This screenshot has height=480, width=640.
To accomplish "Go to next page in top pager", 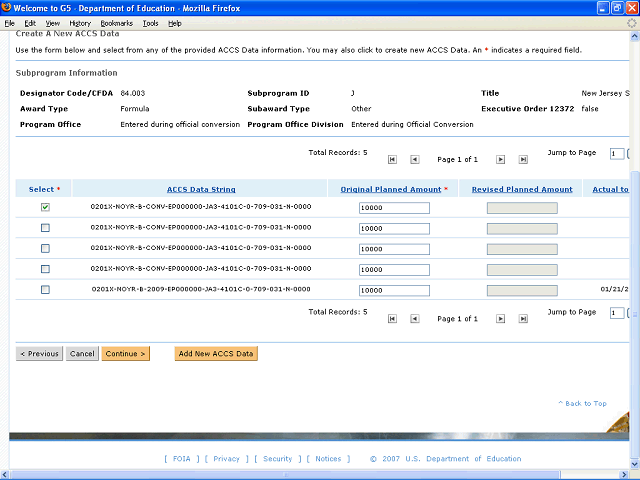I will (x=500, y=160).
